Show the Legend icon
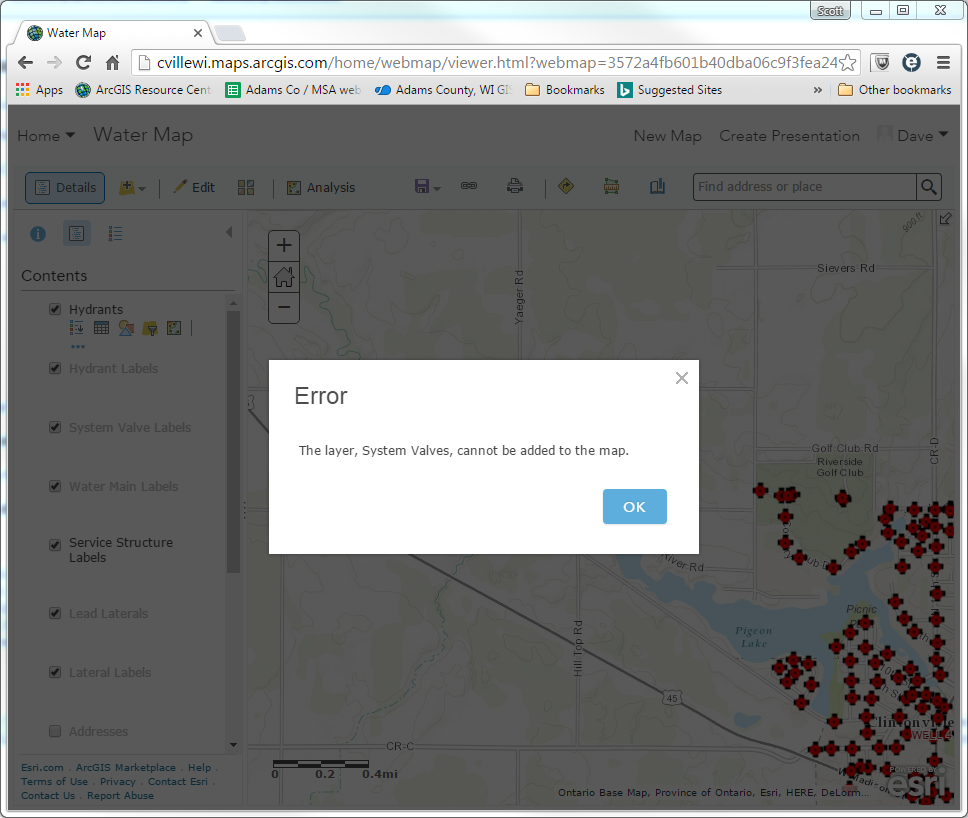This screenshot has height=818, width=968. pyautogui.click(x=115, y=233)
